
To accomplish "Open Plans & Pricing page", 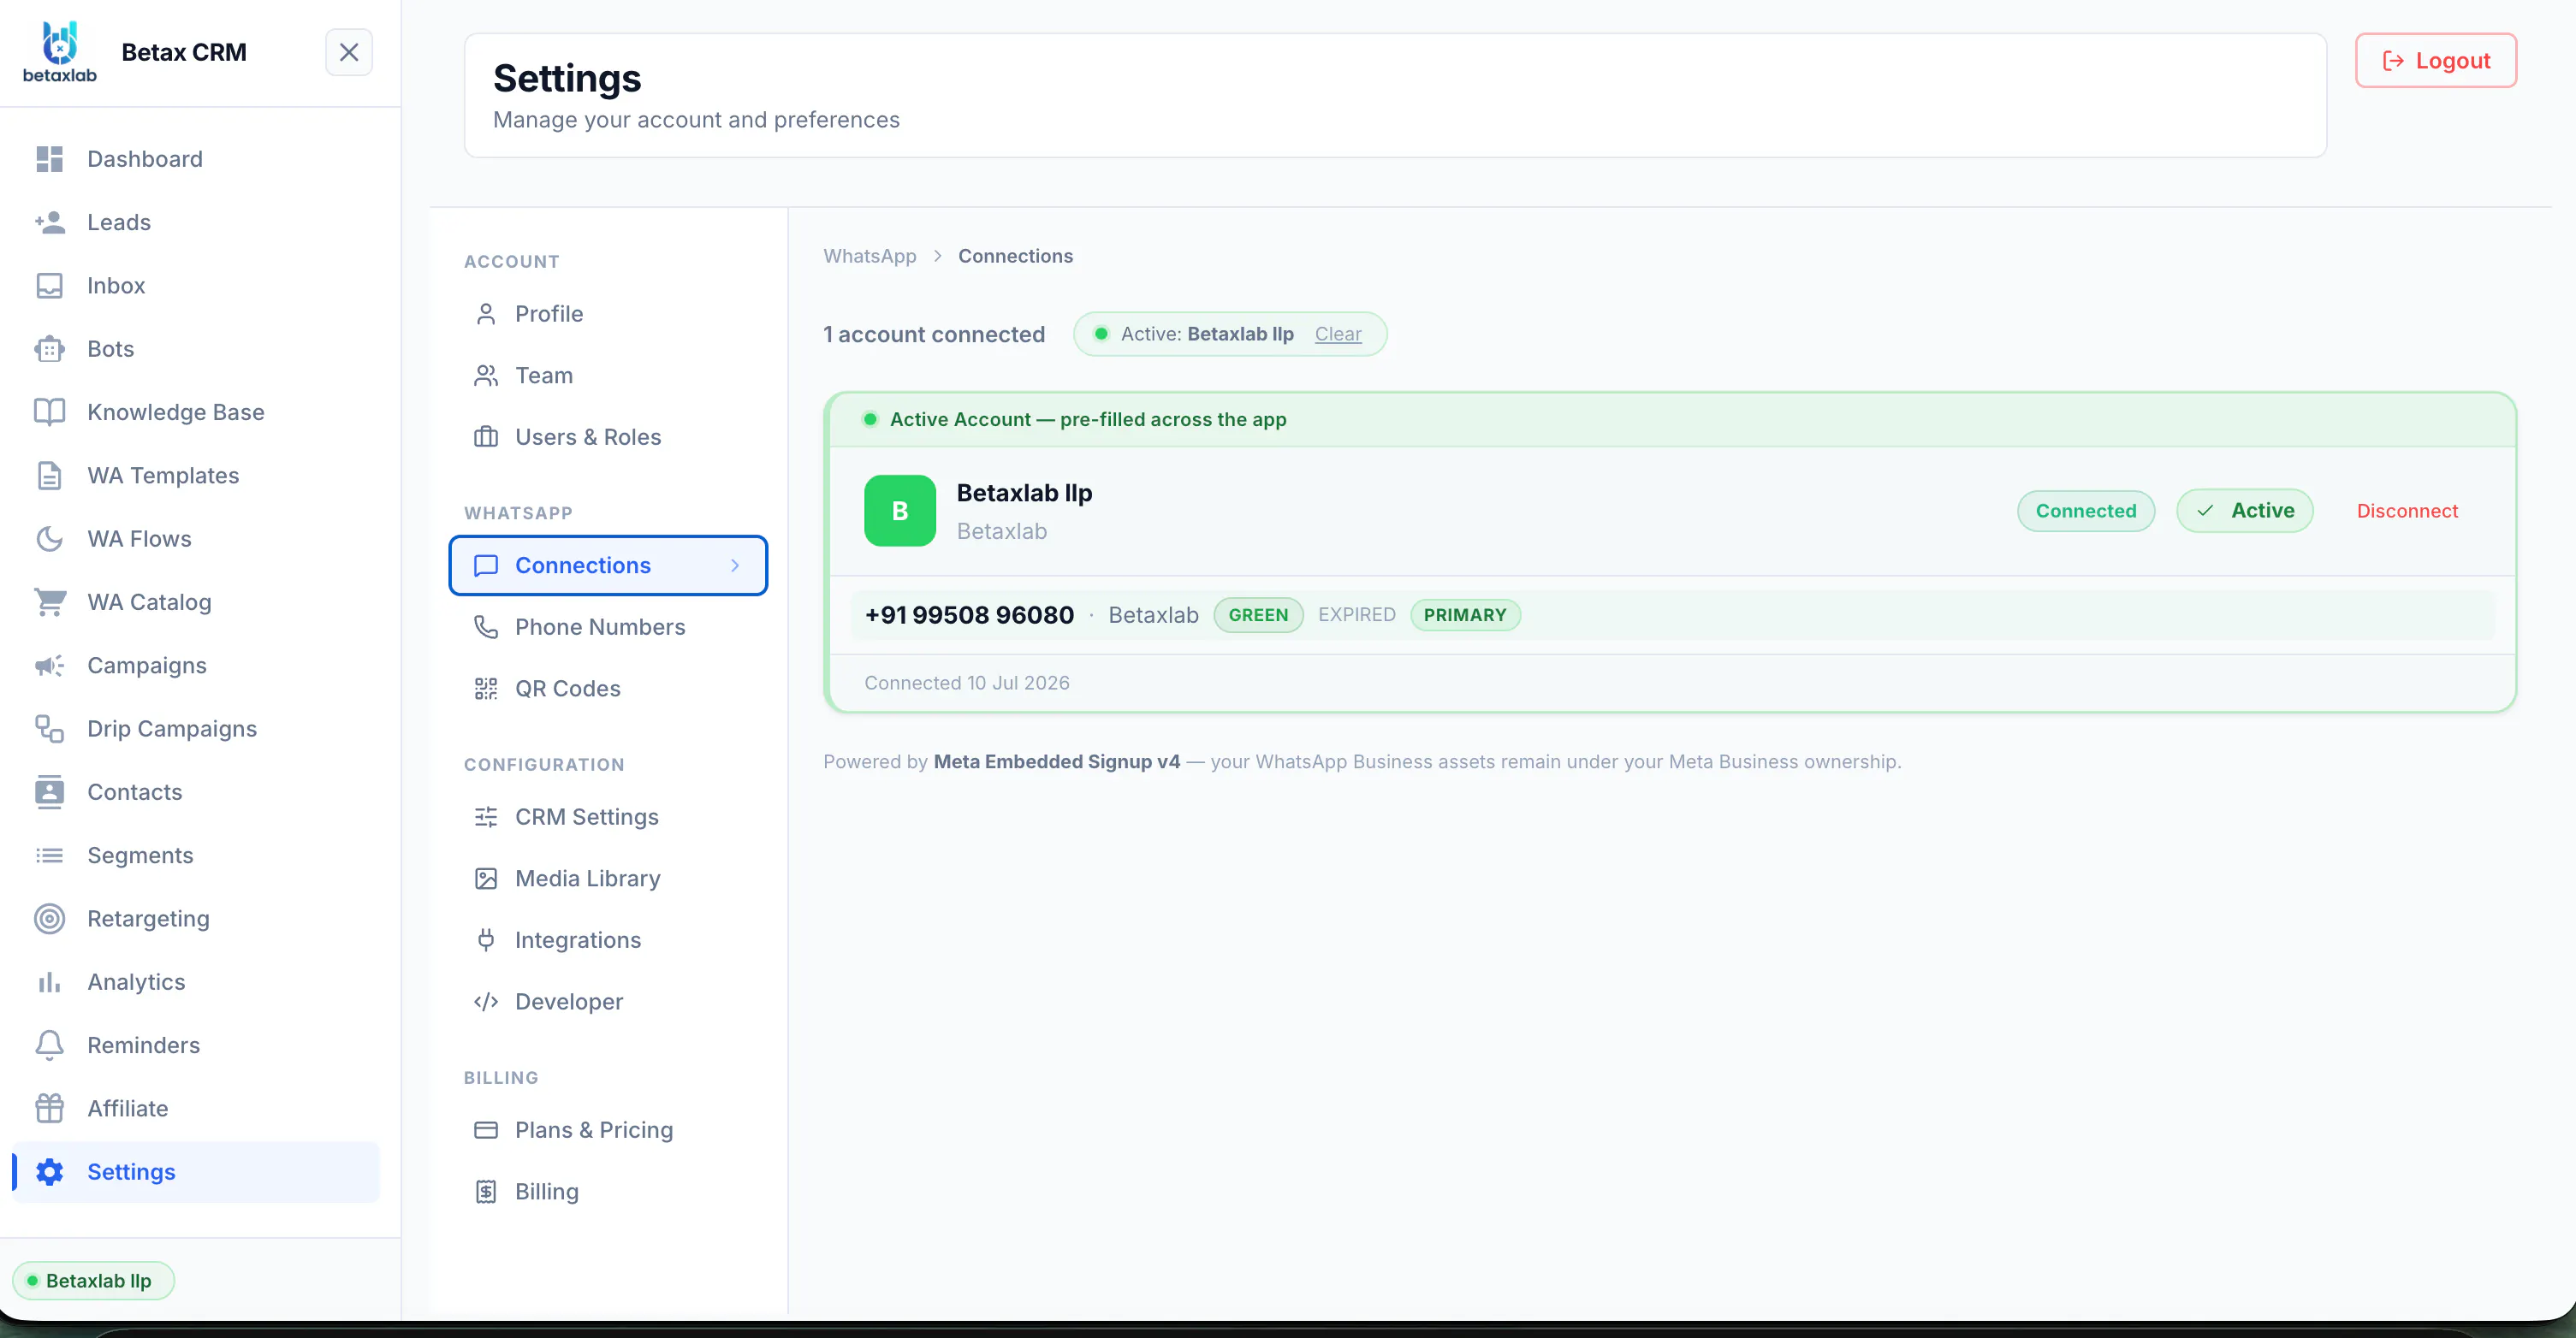I will [608, 1130].
